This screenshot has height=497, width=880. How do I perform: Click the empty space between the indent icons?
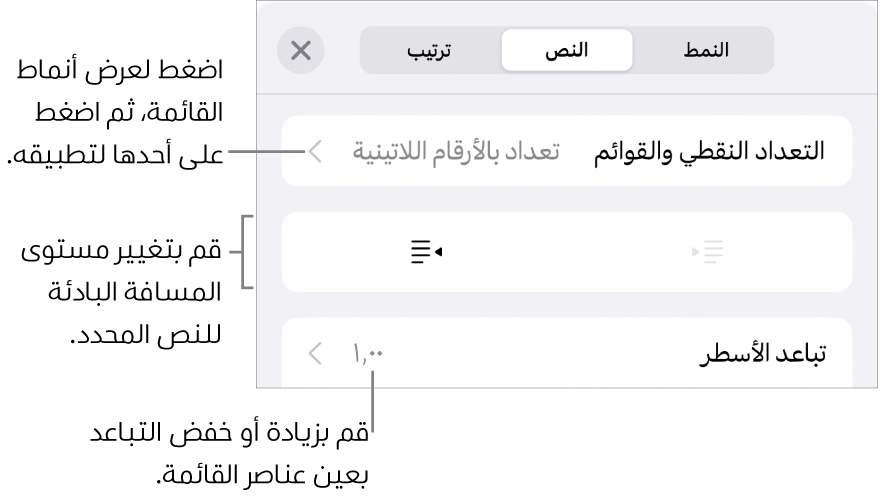coord(567,253)
